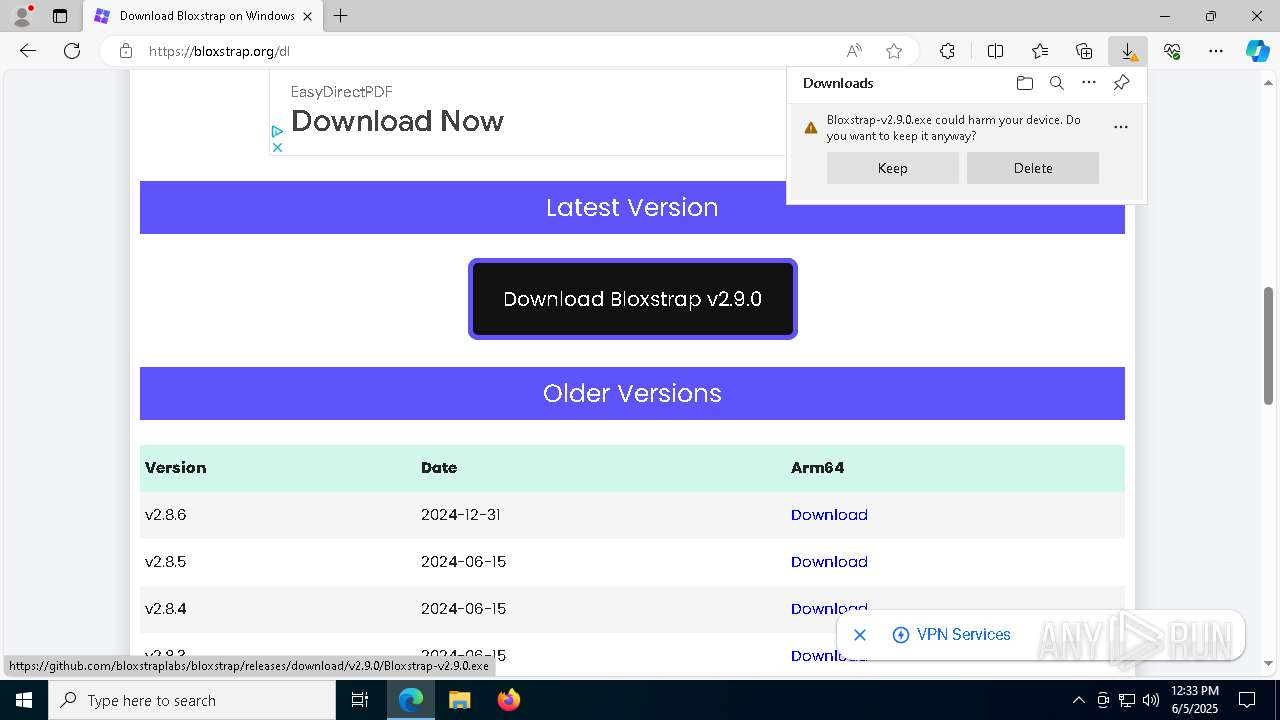
Task: Add this page to favorites
Action: pos(894,51)
